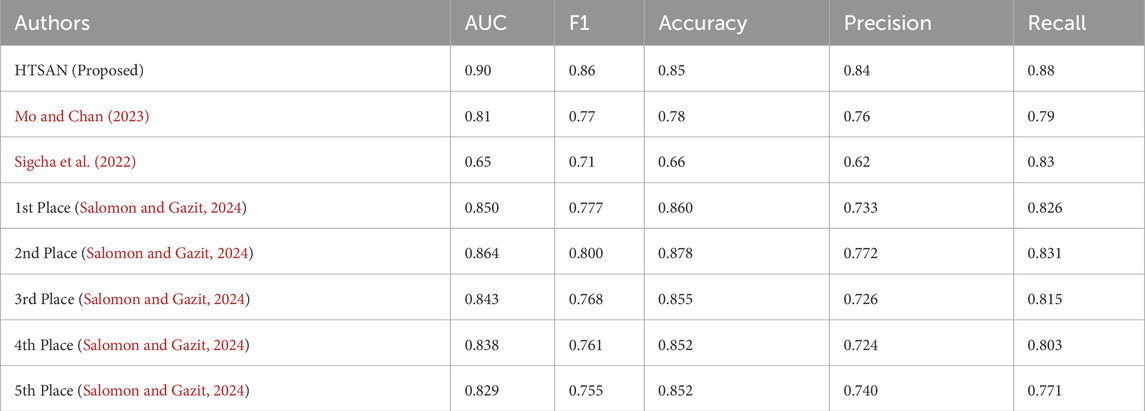Select the 2nd Place accuracy cell 0.878
Screen dimensions: 1145x411
(x=674, y=254)
